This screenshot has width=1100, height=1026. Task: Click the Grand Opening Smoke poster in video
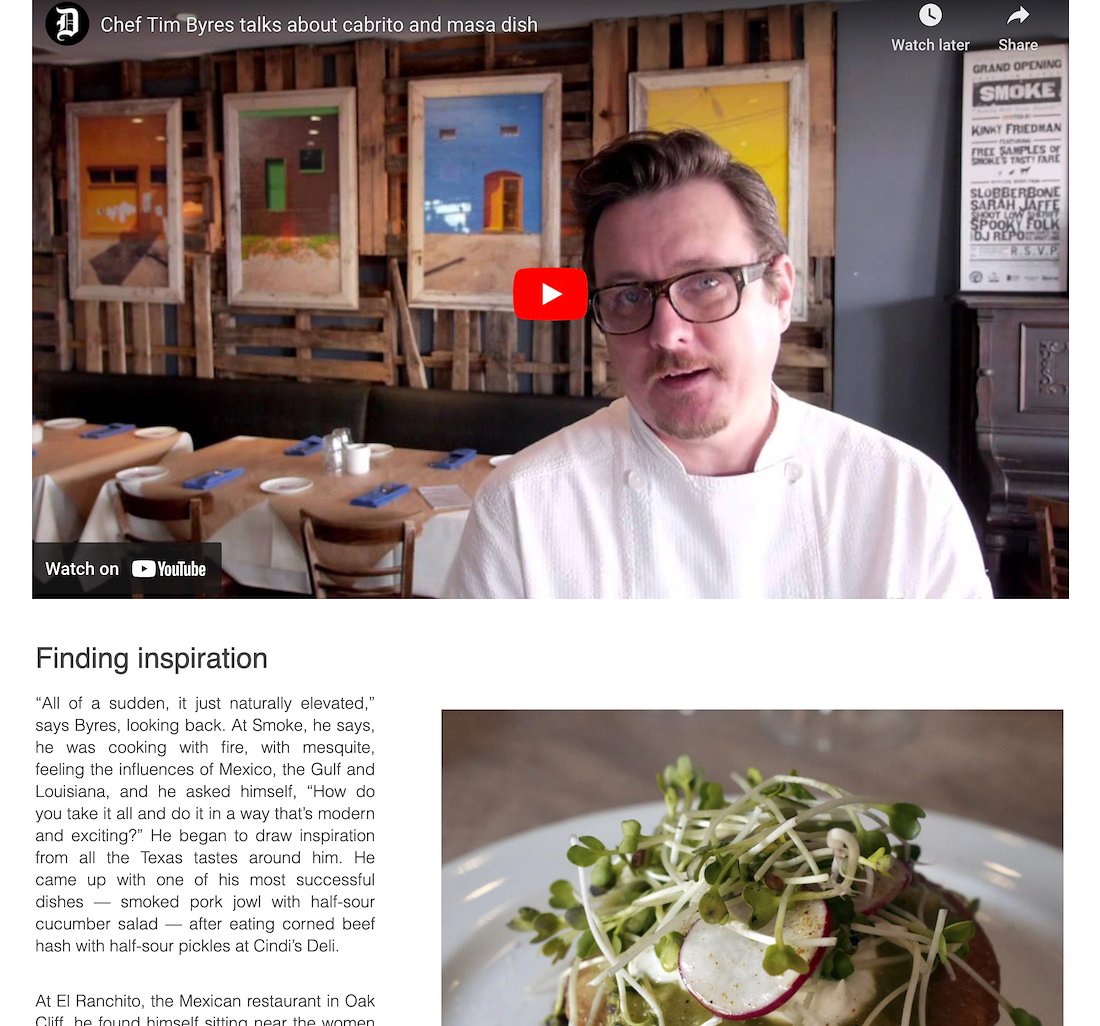pos(1014,168)
